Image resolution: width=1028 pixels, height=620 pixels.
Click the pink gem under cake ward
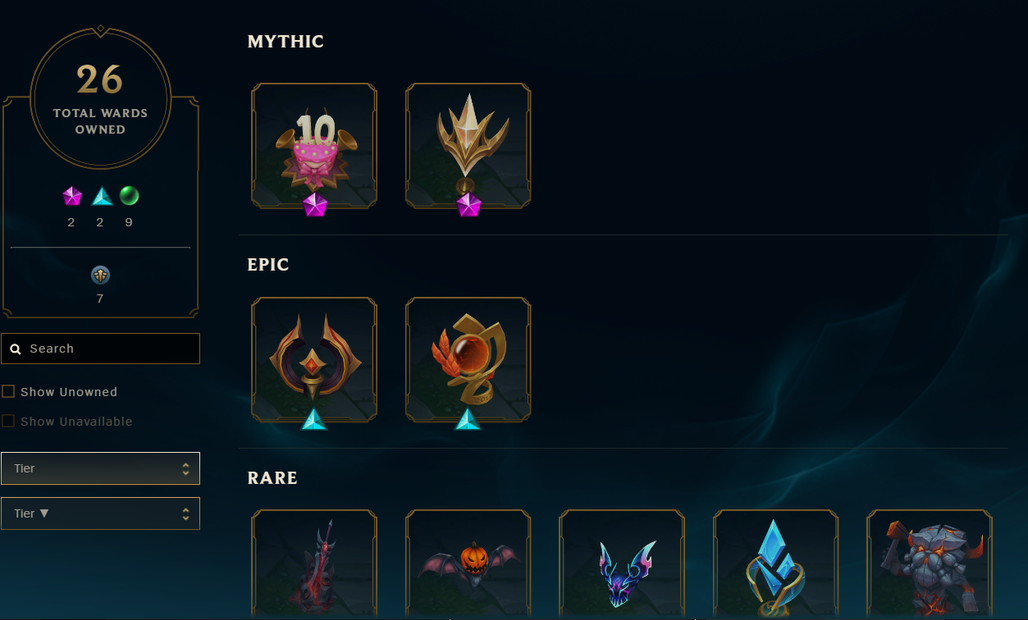[x=315, y=204]
